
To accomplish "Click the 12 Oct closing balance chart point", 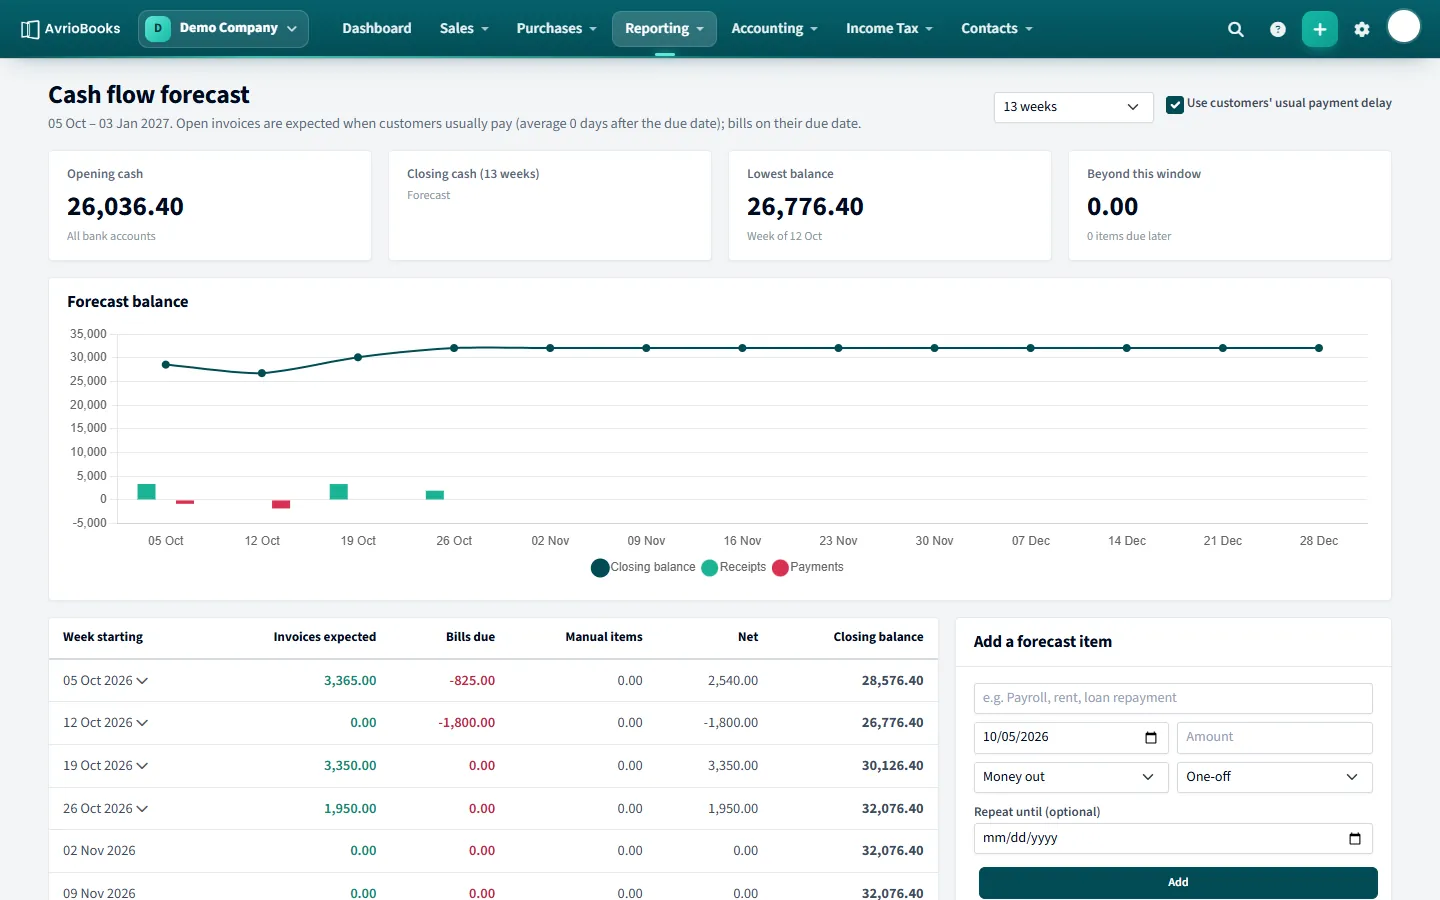I will (262, 373).
